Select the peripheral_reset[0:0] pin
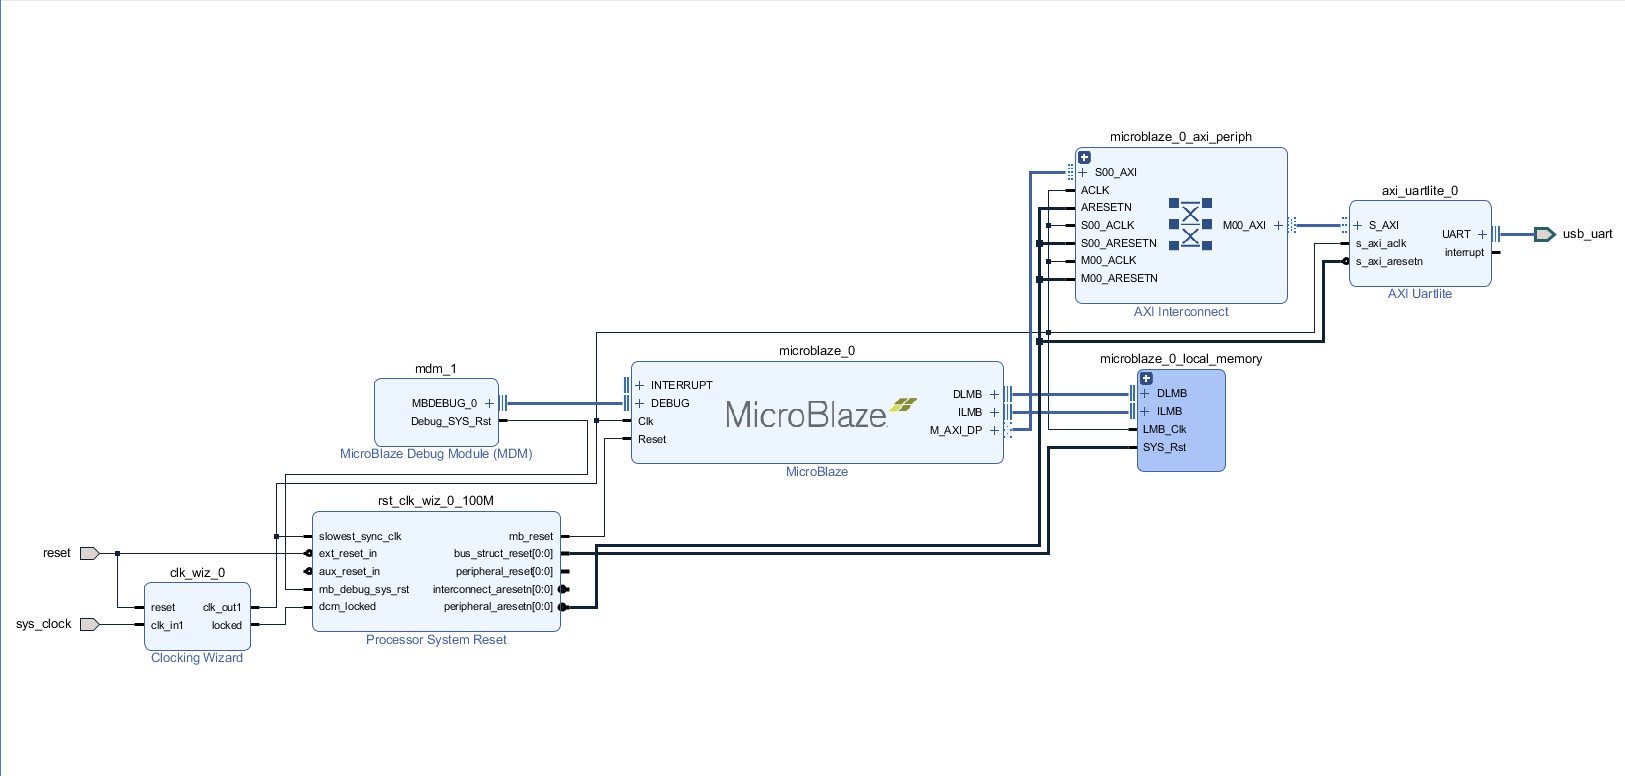Screen dimensions: 1625x776 tap(504, 571)
